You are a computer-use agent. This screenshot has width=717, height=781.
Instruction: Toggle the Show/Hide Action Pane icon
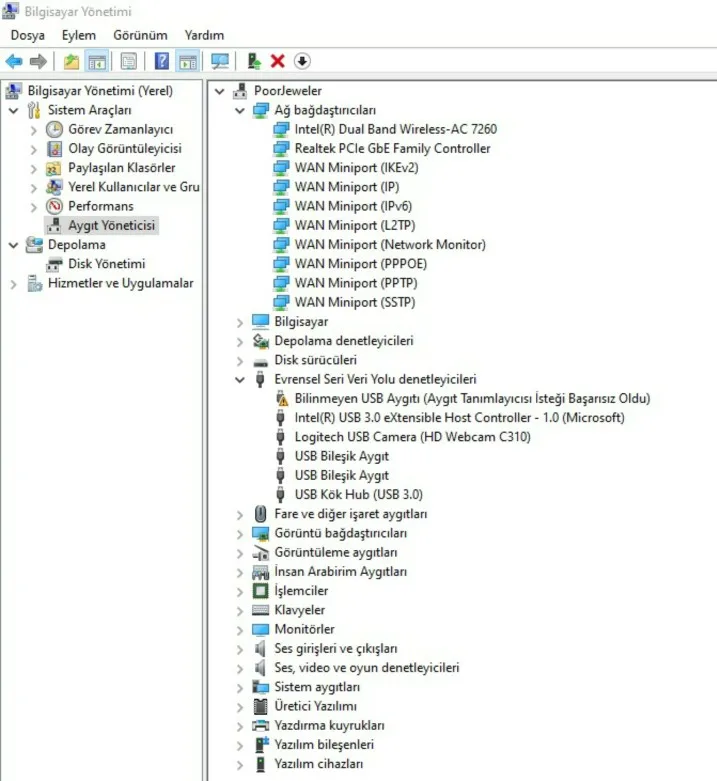point(188,62)
